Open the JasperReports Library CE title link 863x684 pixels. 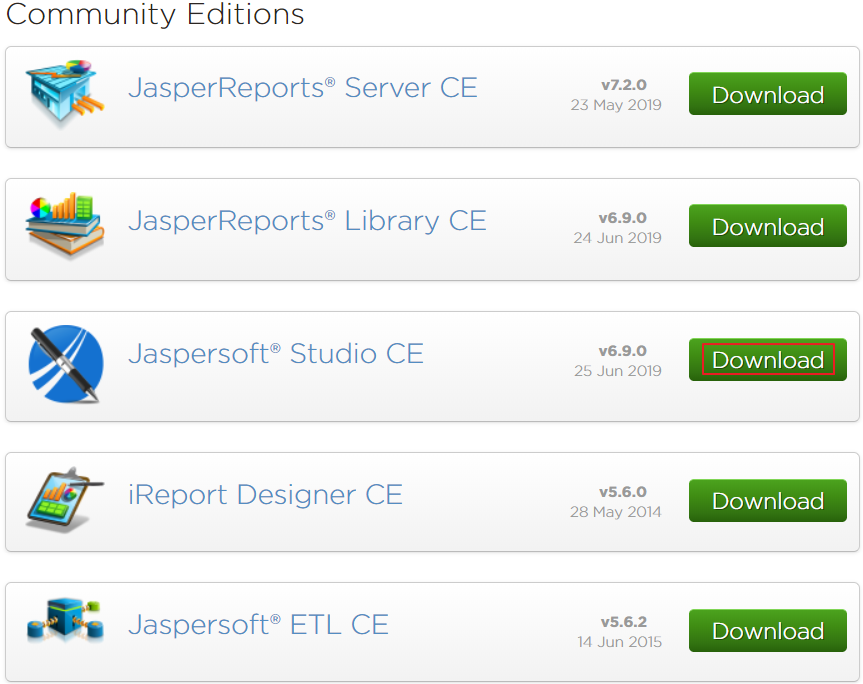tap(307, 221)
